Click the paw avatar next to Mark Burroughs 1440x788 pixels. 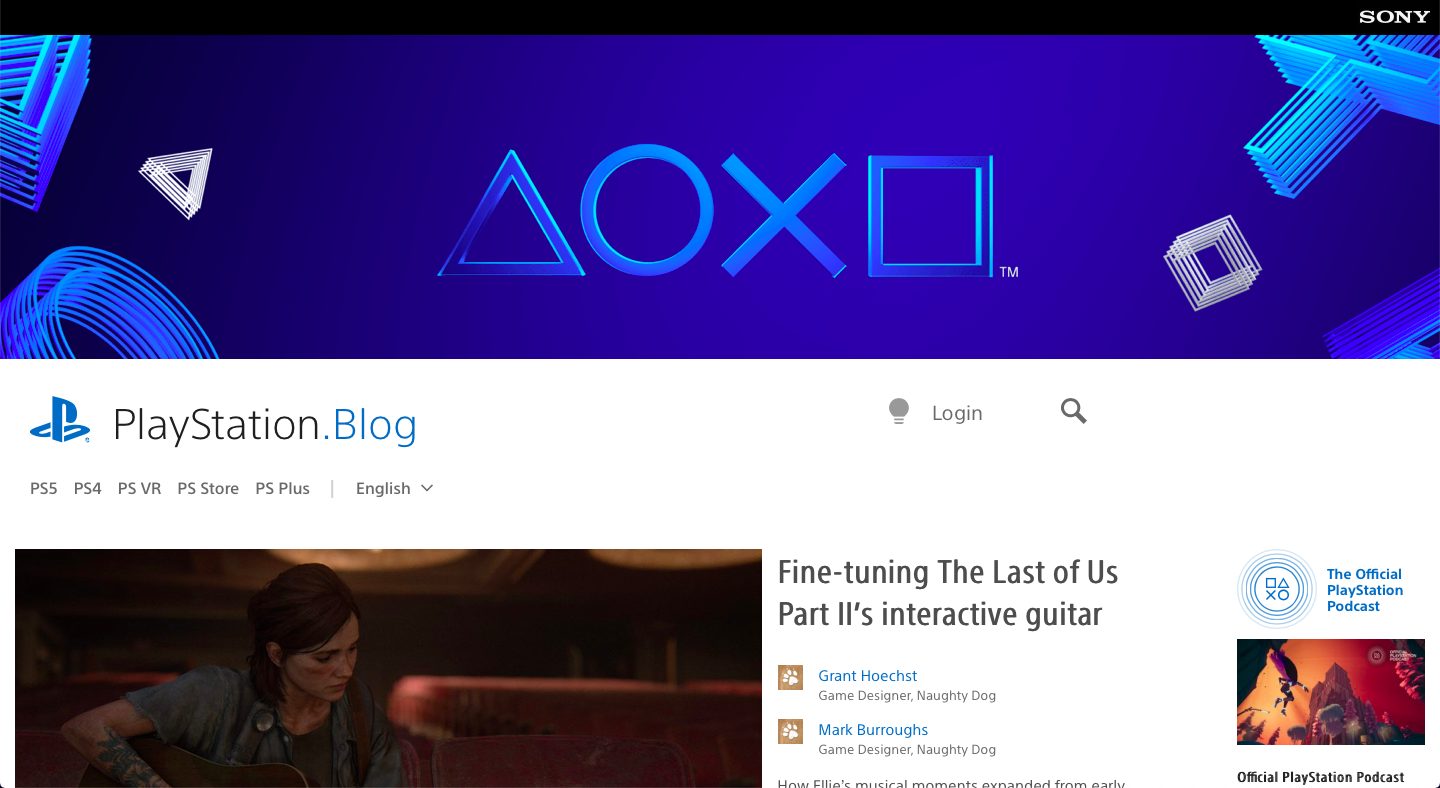(790, 731)
